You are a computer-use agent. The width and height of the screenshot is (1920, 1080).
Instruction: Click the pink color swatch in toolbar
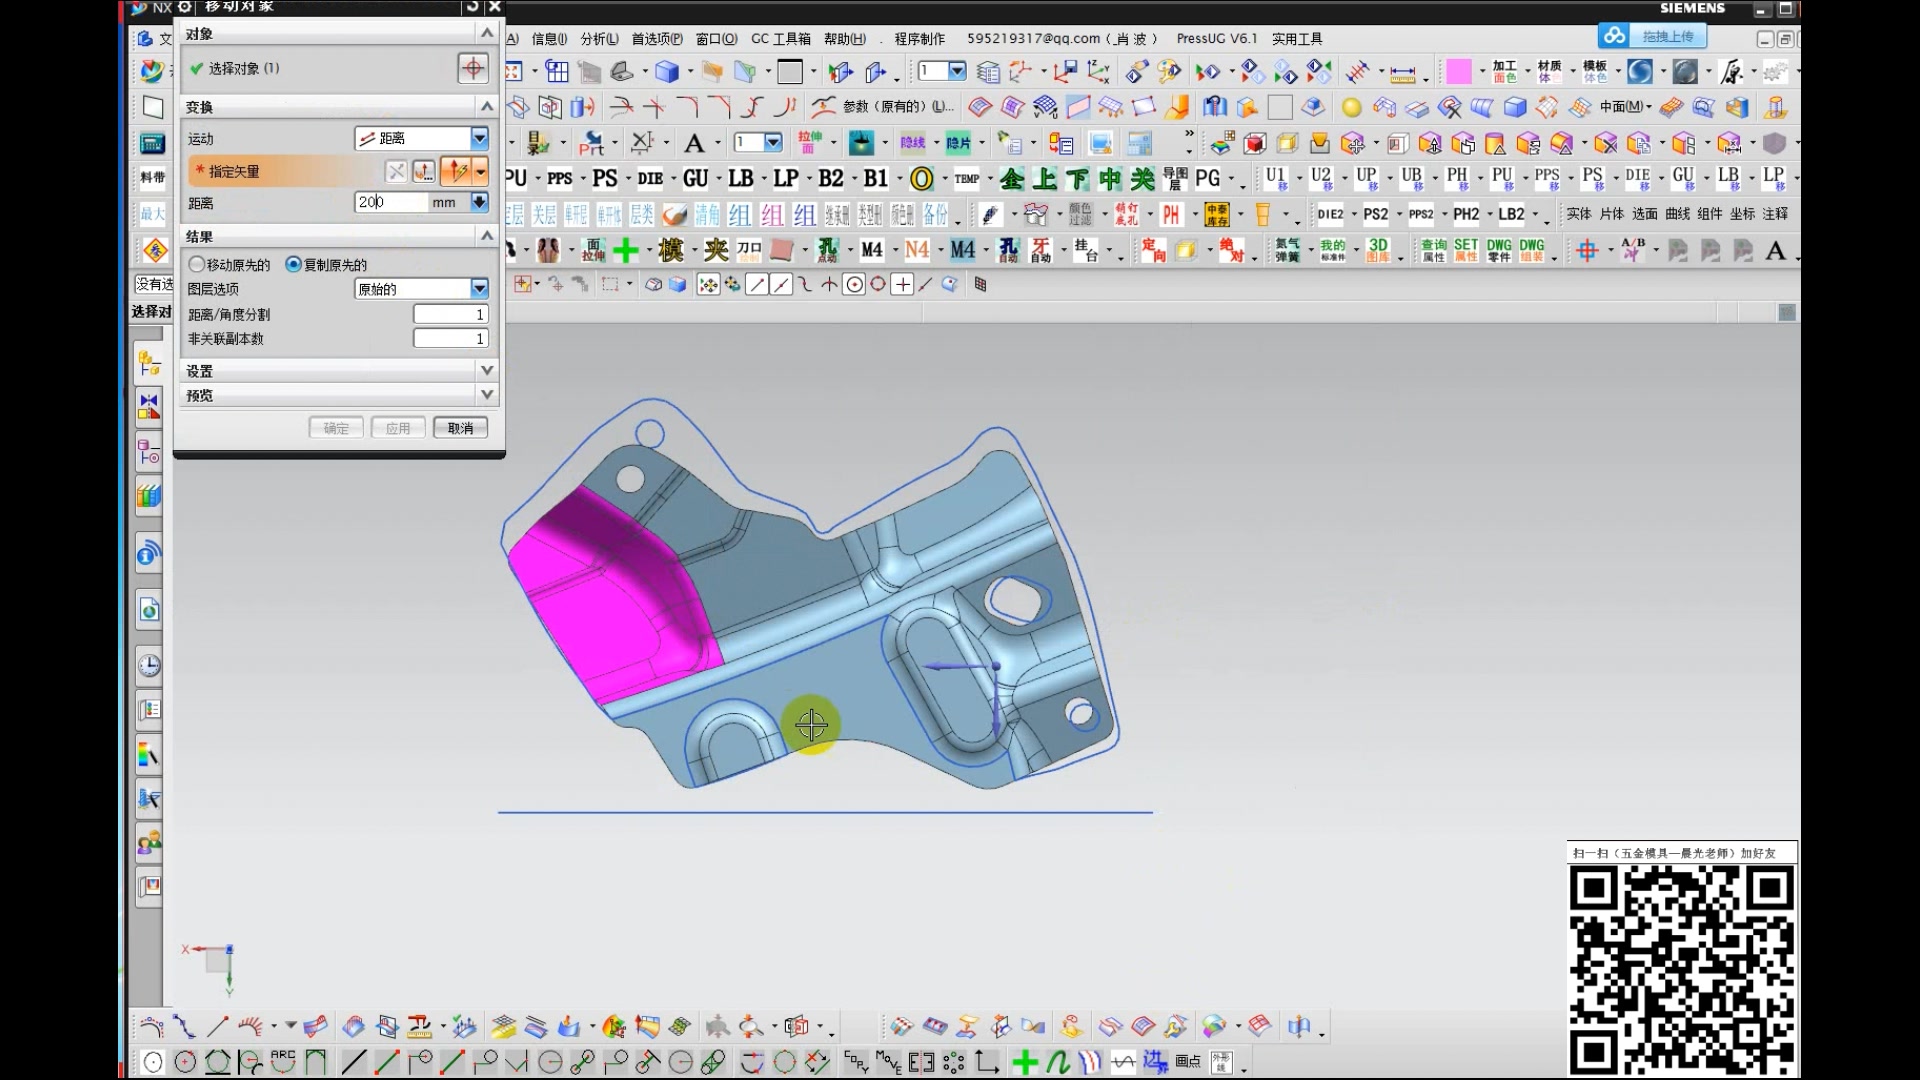point(1458,71)
